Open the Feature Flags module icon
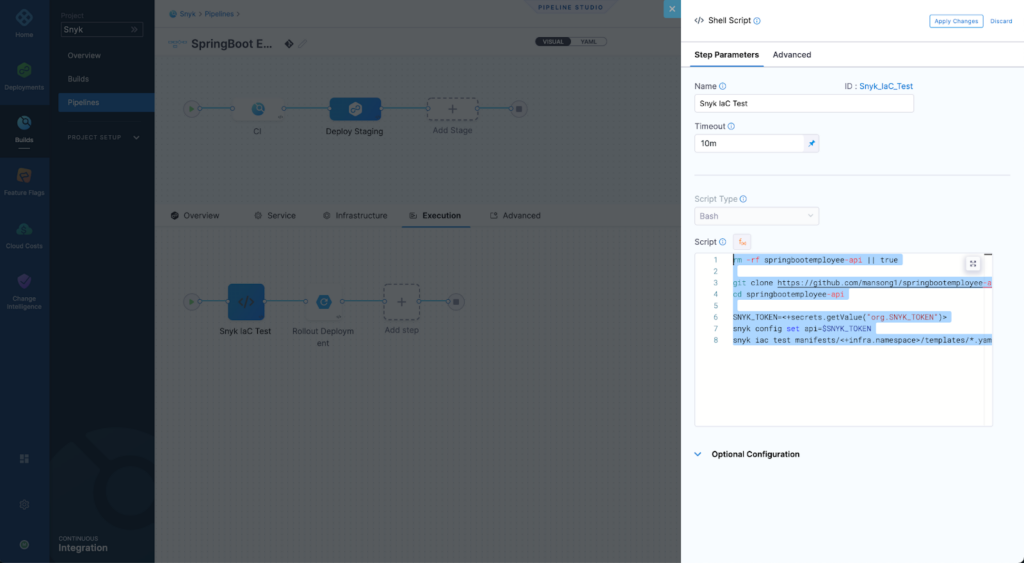 pos(24,176)
